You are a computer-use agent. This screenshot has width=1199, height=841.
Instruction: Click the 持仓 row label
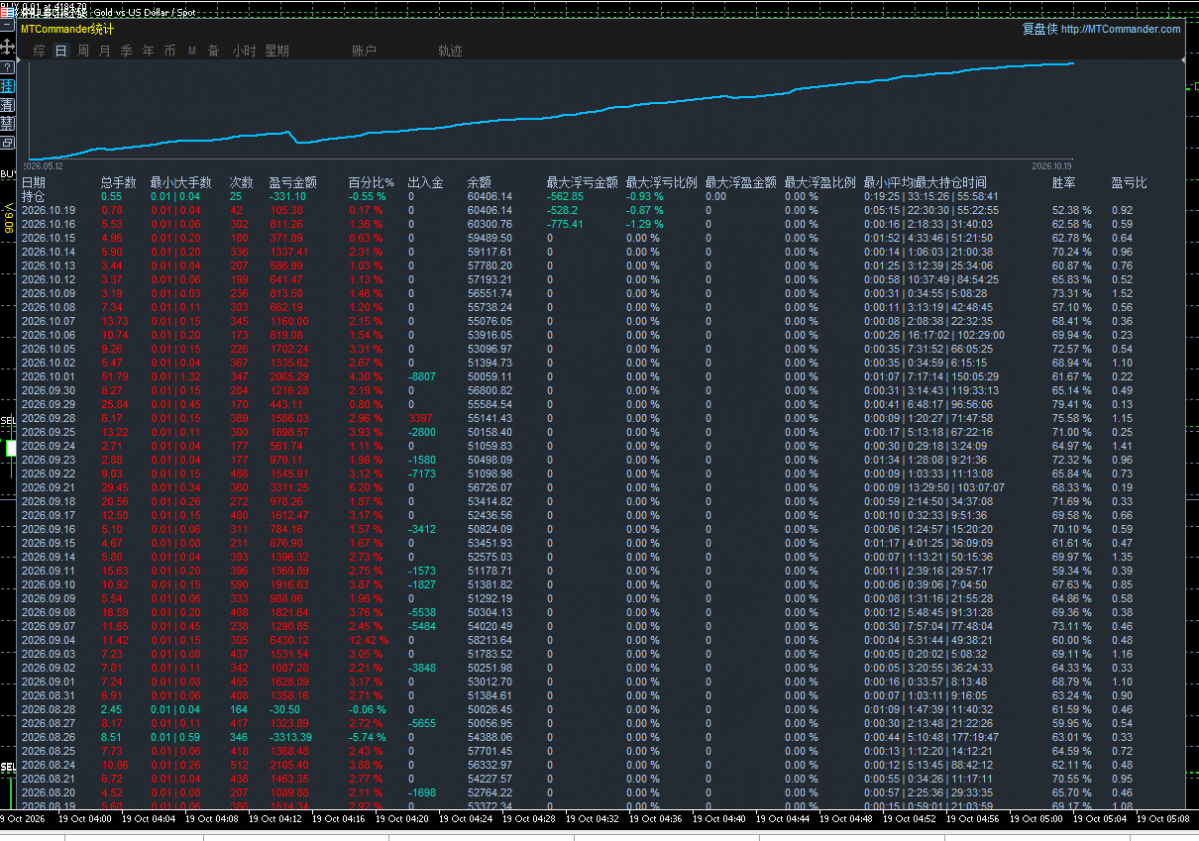(34, 196)
